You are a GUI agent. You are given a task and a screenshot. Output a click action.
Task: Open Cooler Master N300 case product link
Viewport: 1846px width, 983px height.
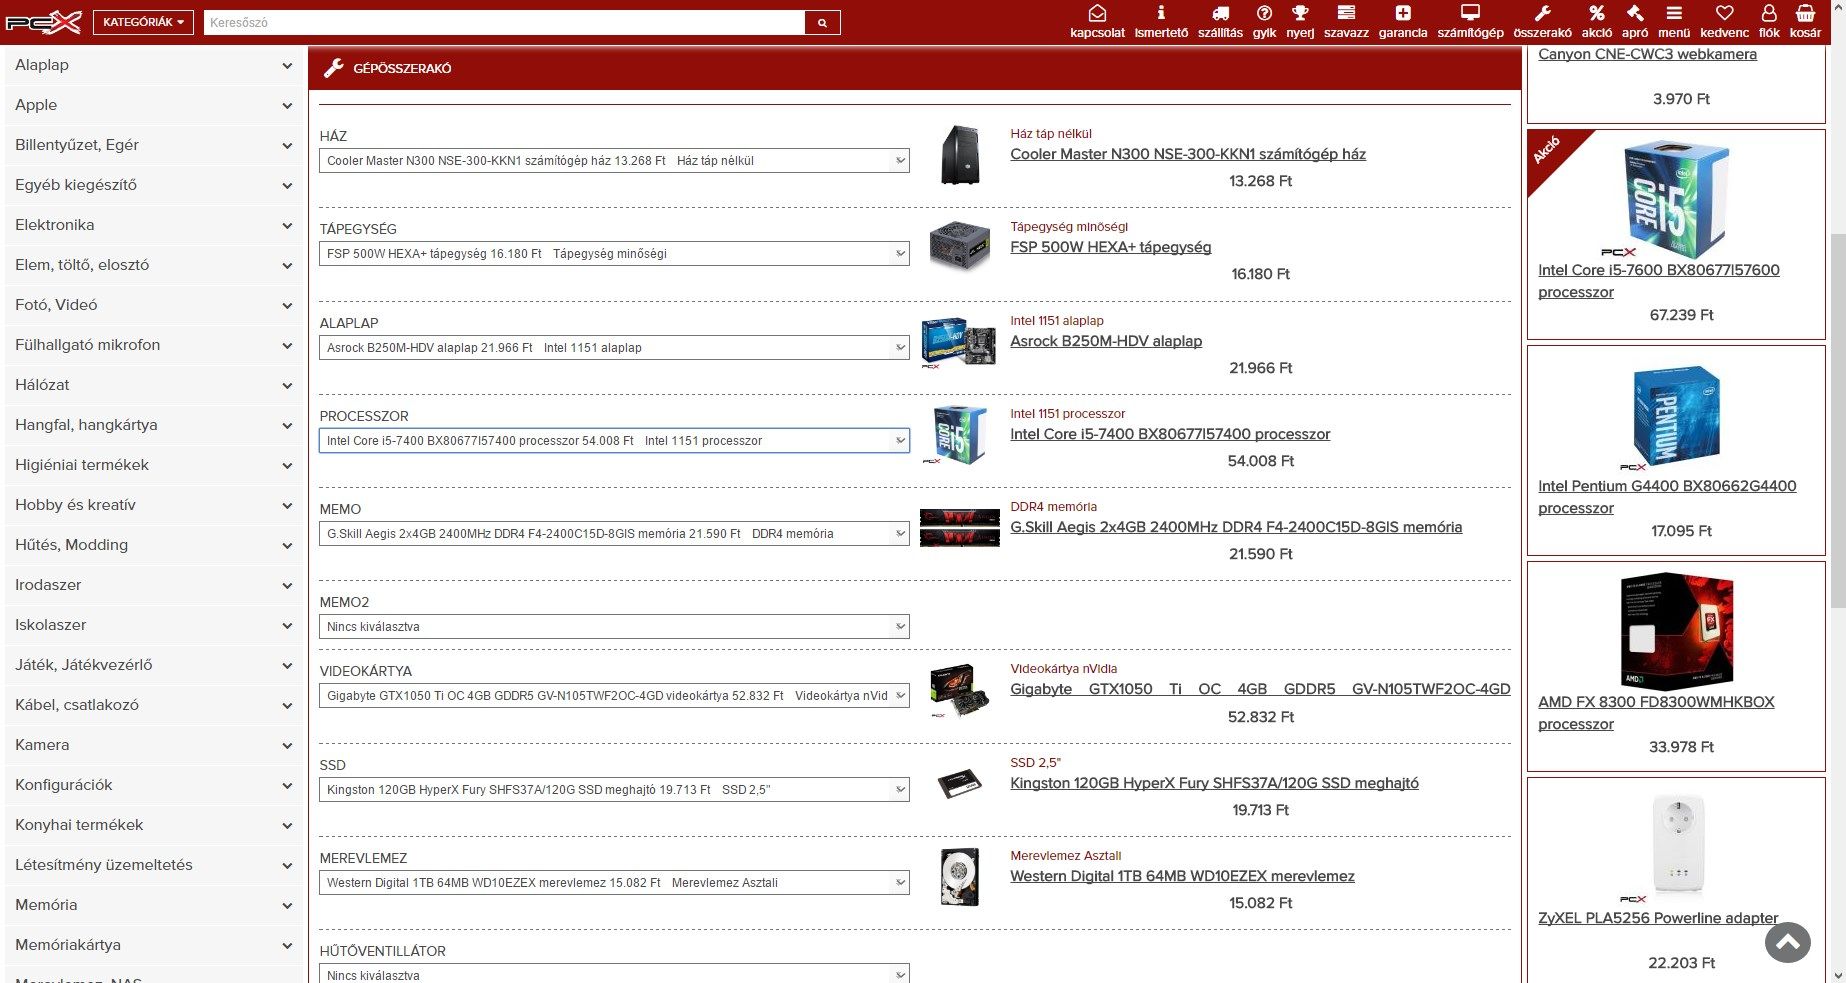tap(1188, 154)
